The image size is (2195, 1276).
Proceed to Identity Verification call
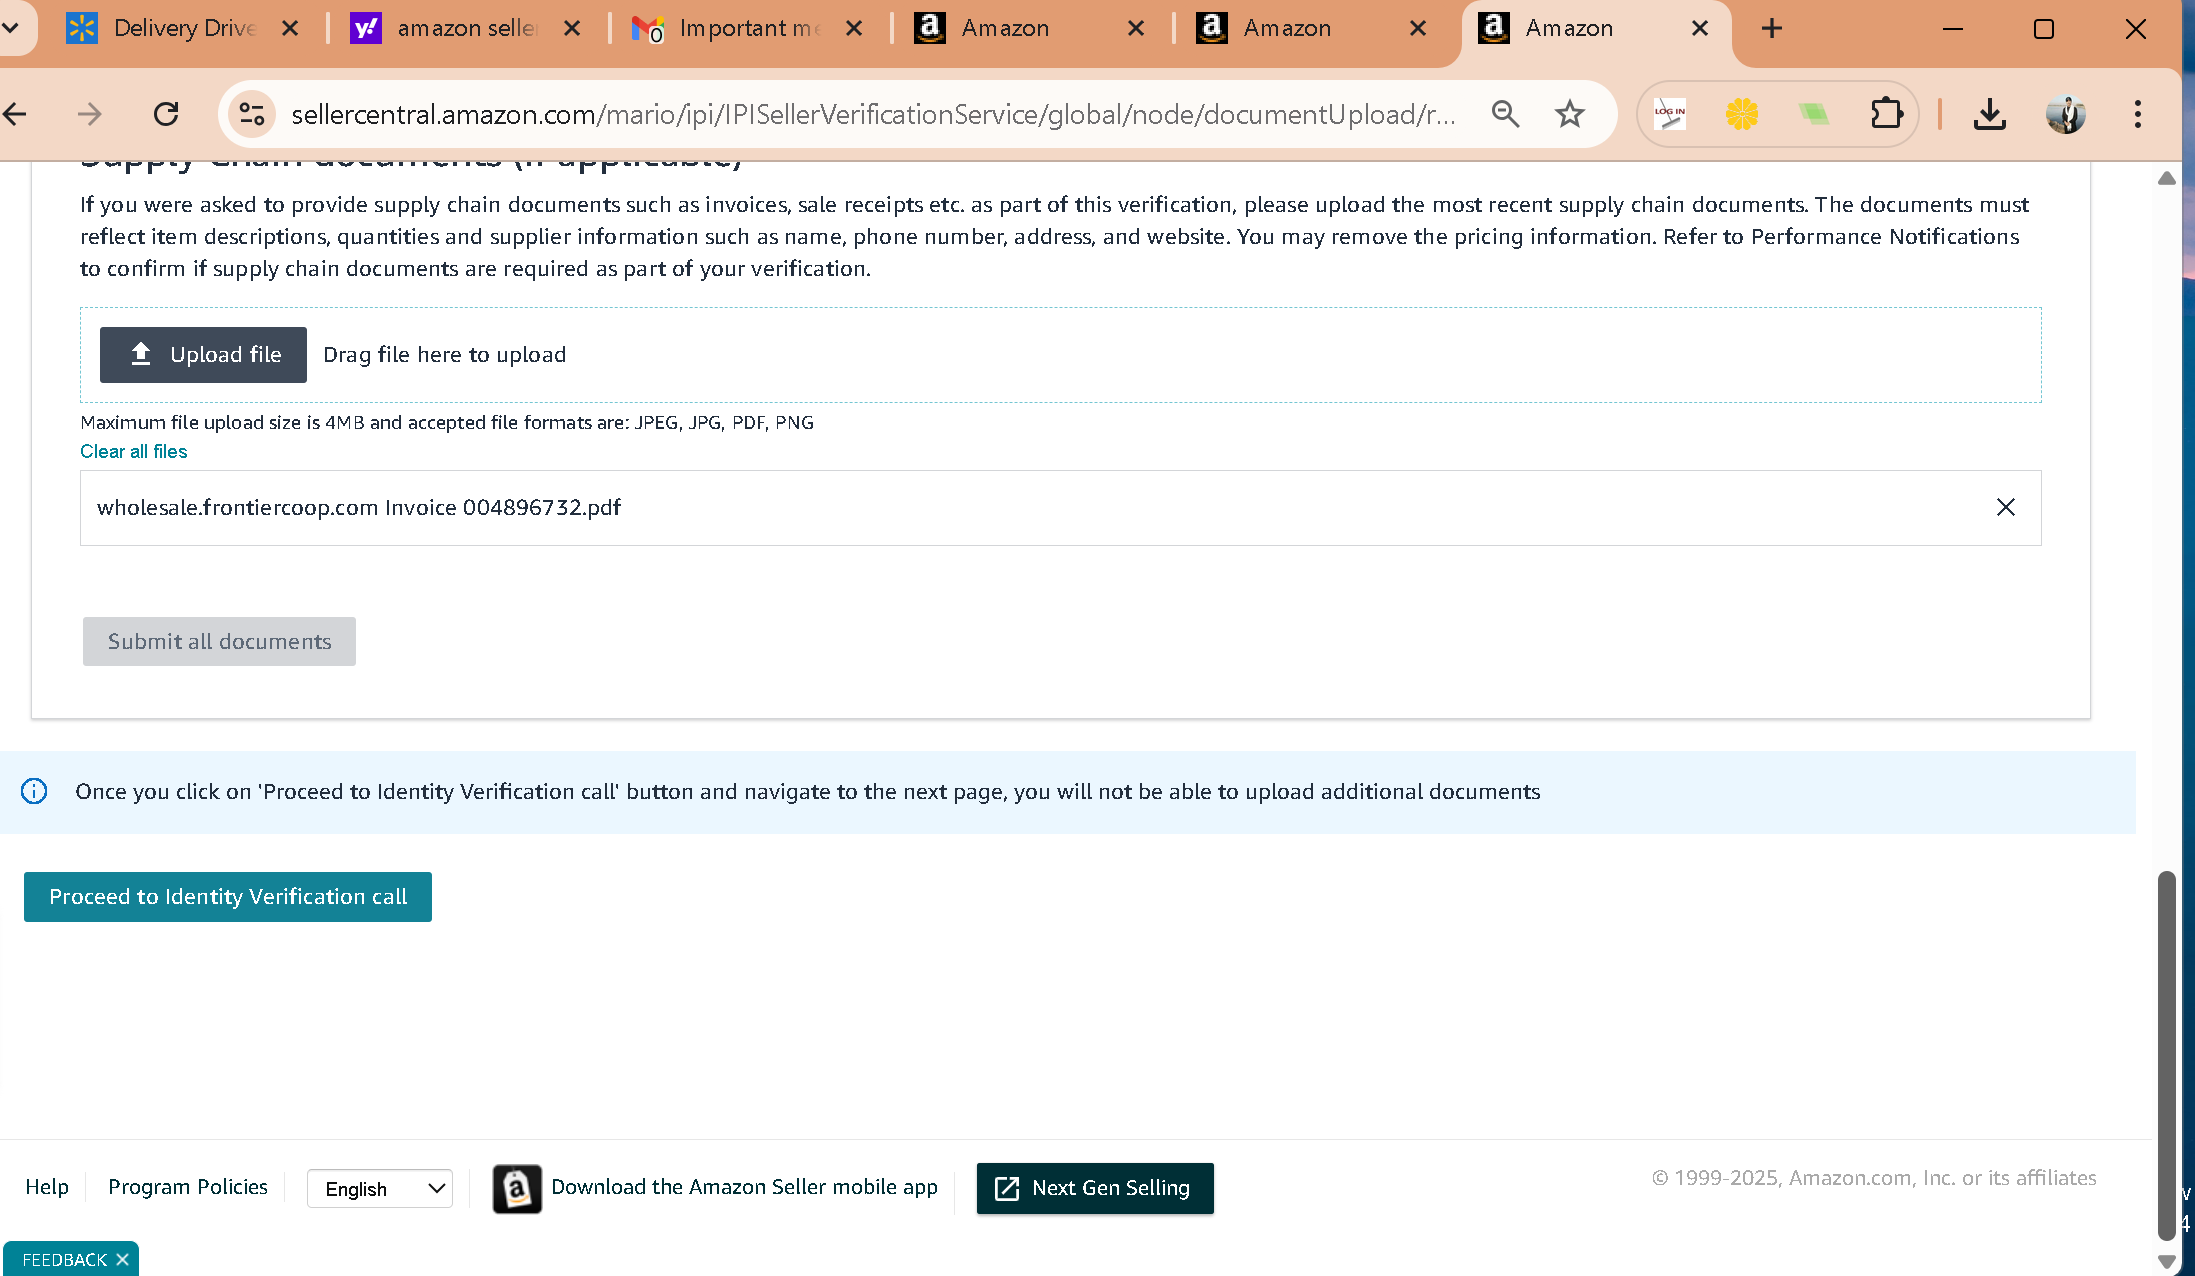point(228,897)
